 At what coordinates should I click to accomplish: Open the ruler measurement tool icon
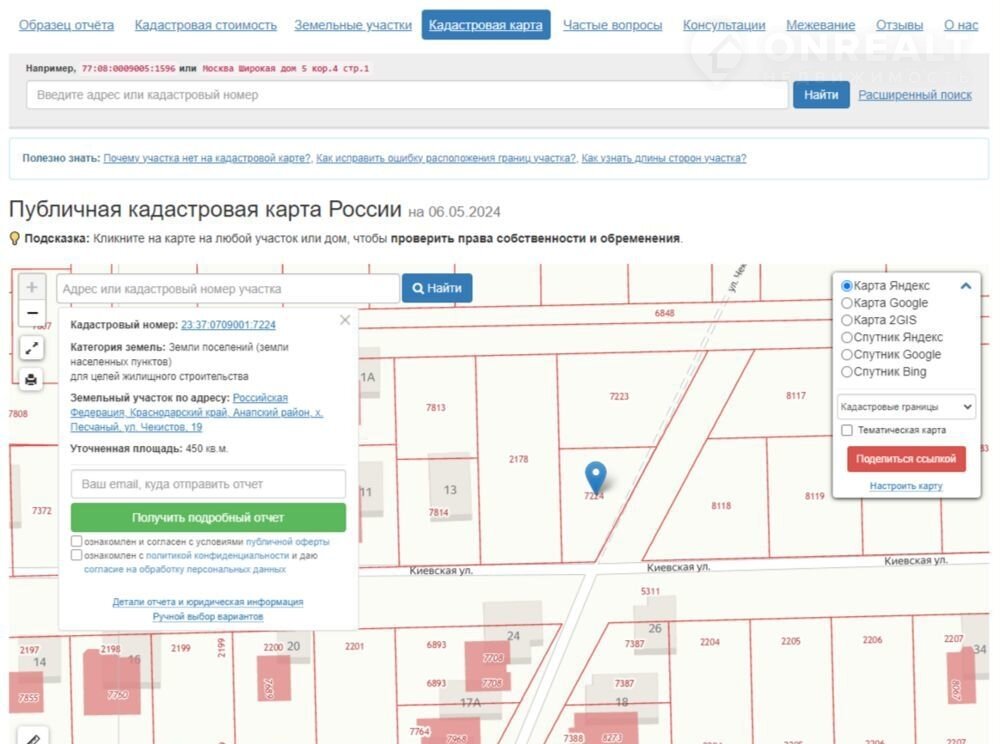pyautogui.click(x=32, y=739)
